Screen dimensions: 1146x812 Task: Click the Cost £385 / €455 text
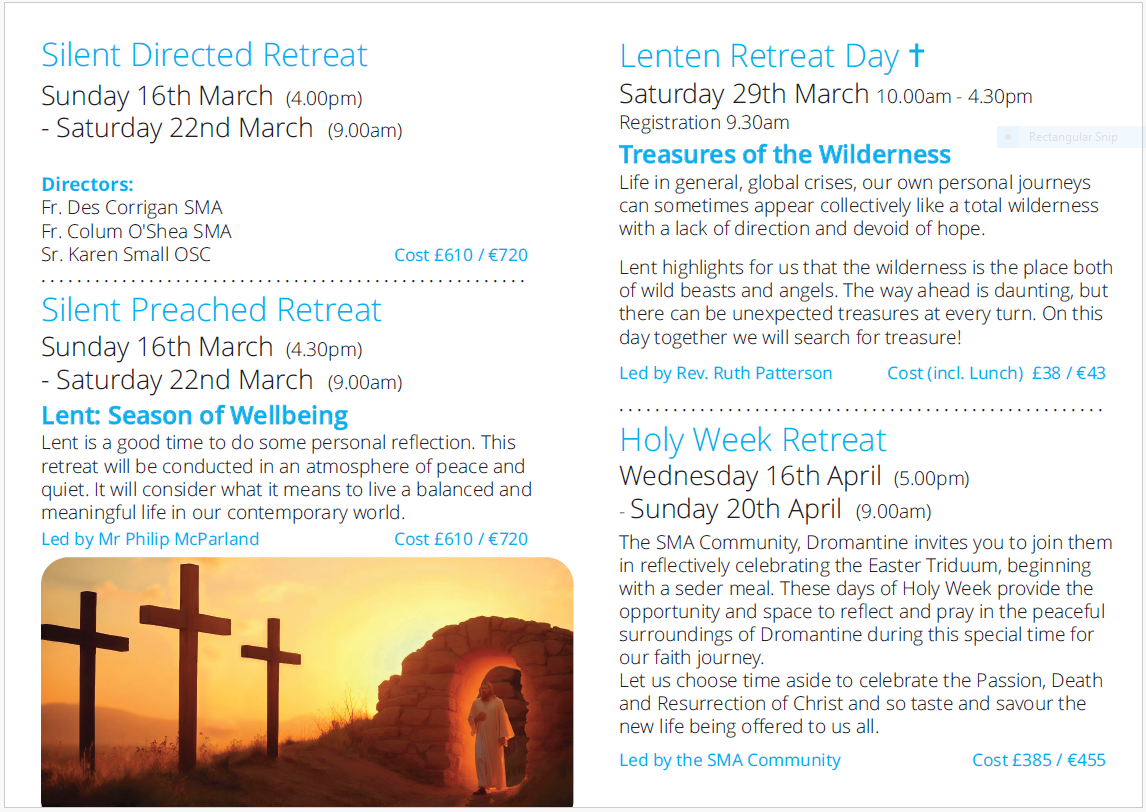(x=1038, y=760)
